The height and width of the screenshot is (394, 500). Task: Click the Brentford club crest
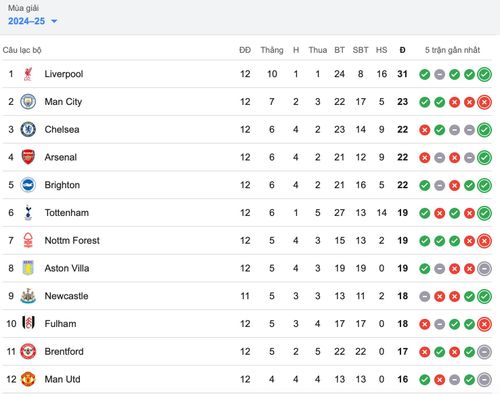[x=28, y=351]
